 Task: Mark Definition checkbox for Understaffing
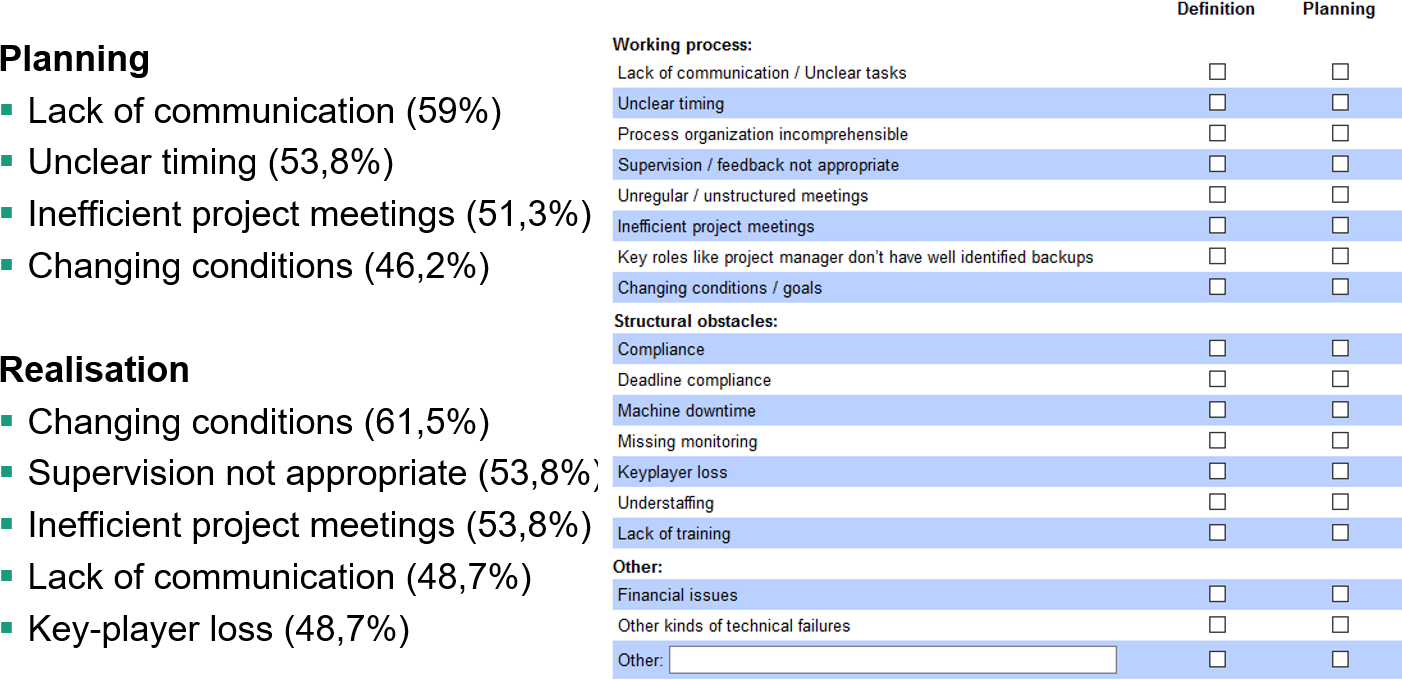1217,502
